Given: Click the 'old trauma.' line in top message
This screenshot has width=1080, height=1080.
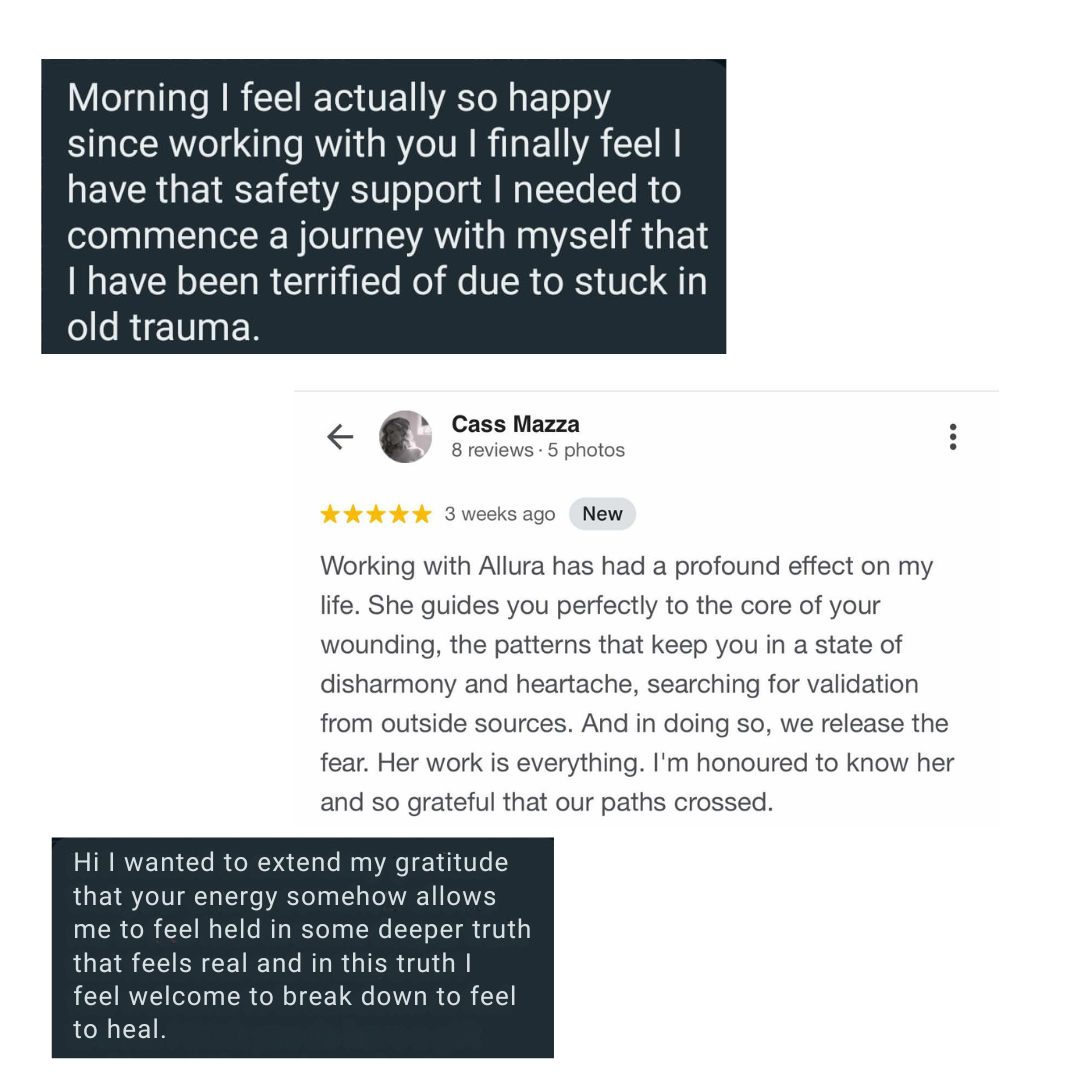Looking at the screenshot, I should [164, 327].
